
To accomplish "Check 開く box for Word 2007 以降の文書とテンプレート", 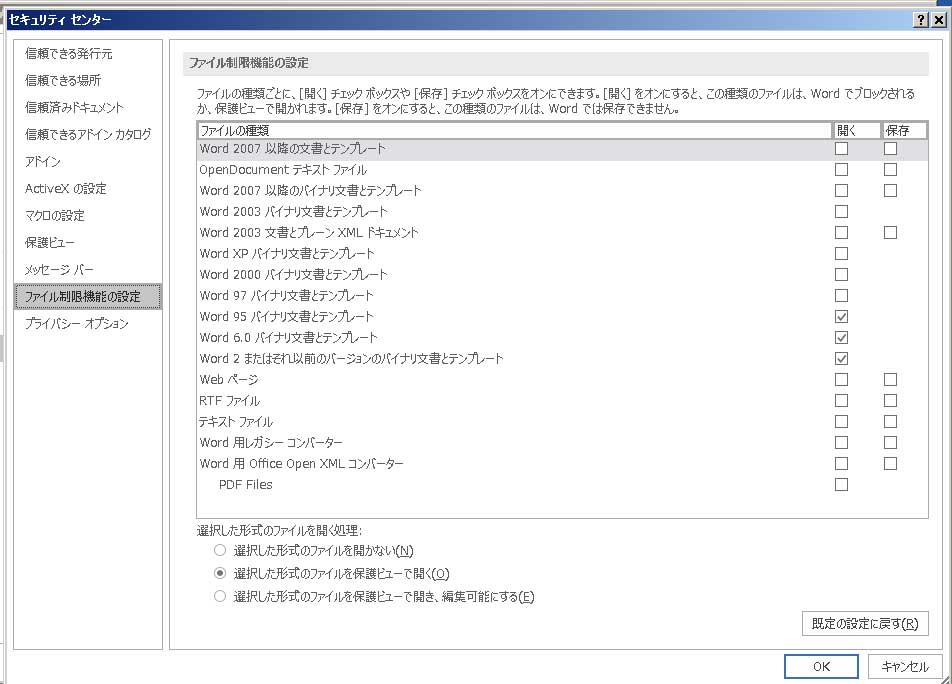I will click(x=841, y=149).
